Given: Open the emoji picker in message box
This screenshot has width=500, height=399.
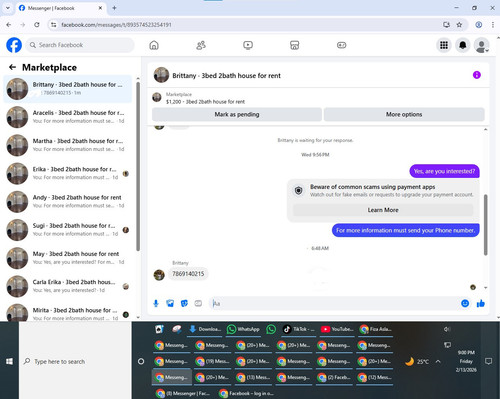Looking at the screenshot, I should [465, 303].
